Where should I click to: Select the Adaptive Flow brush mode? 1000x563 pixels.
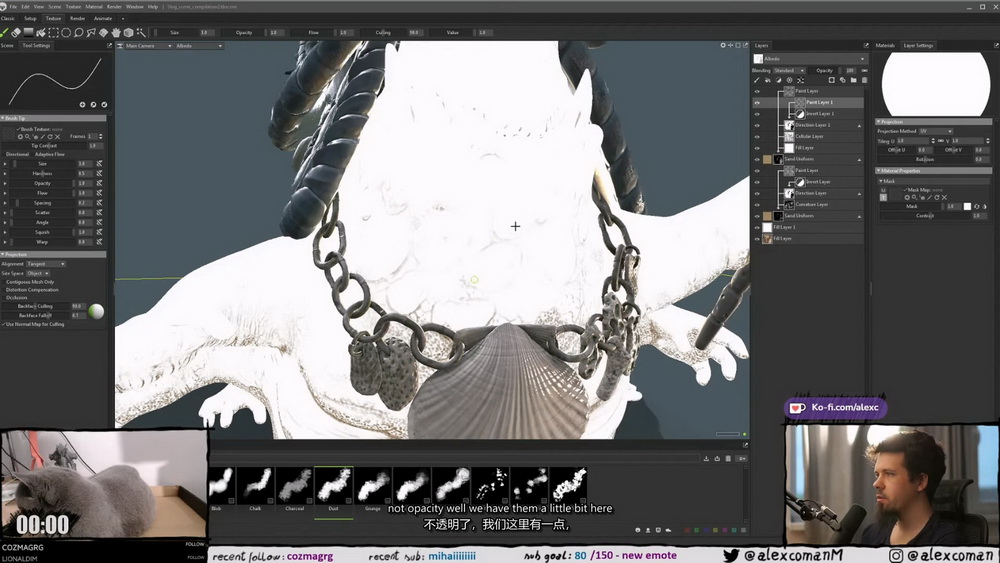coord(50,154)
